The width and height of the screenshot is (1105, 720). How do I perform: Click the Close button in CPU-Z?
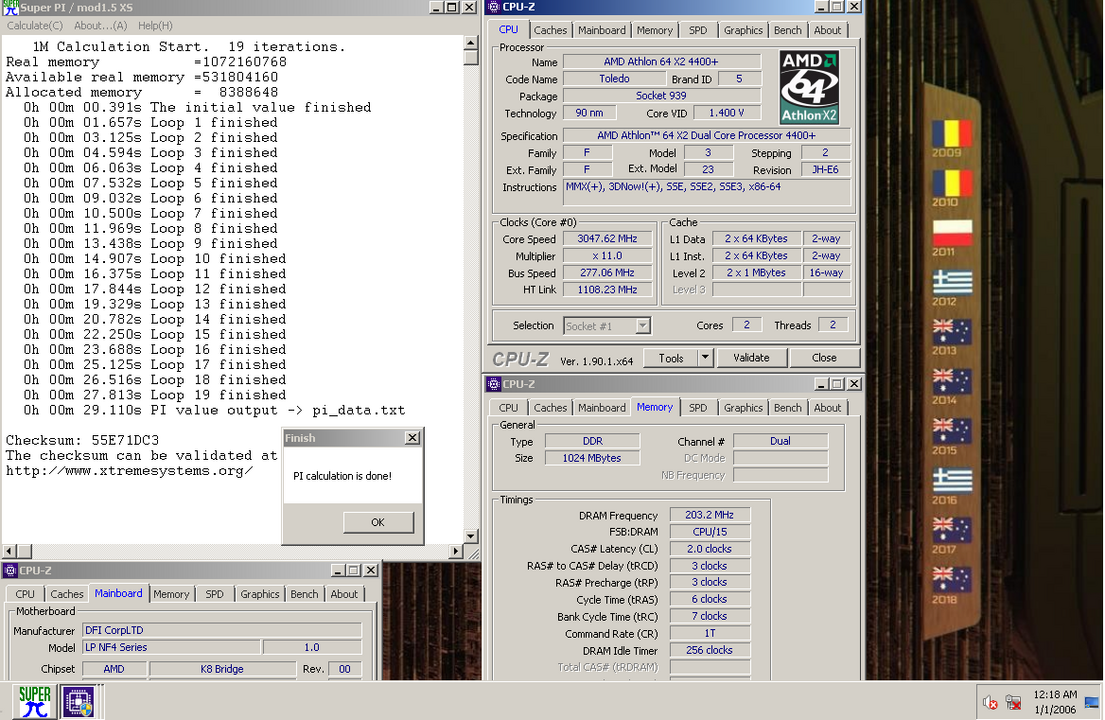824,358
